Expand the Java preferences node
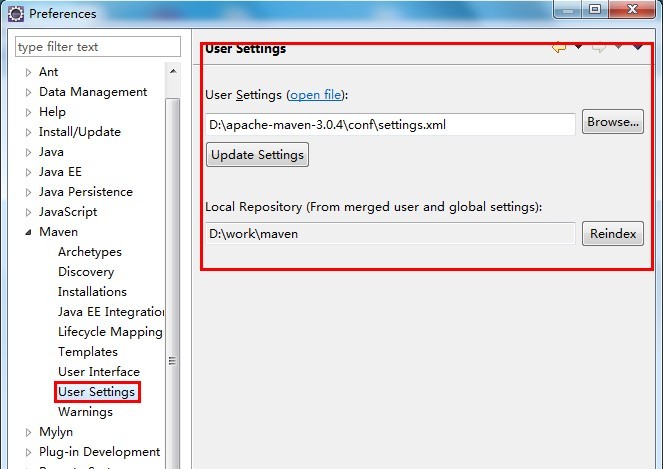The image size is (663, 469). click(28, 152)
